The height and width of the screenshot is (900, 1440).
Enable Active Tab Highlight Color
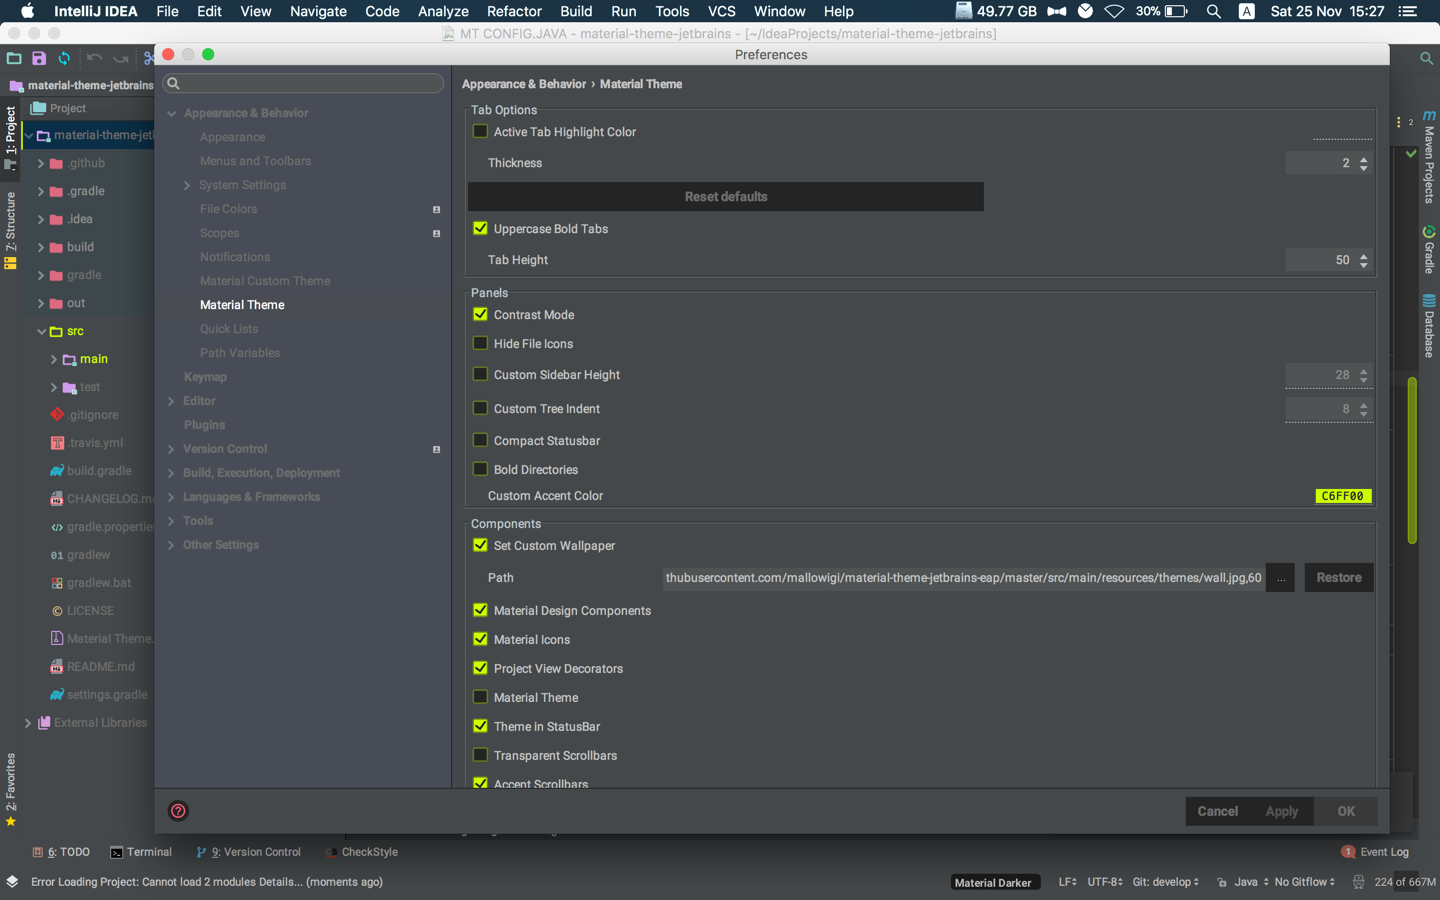(x=480, y=131)
